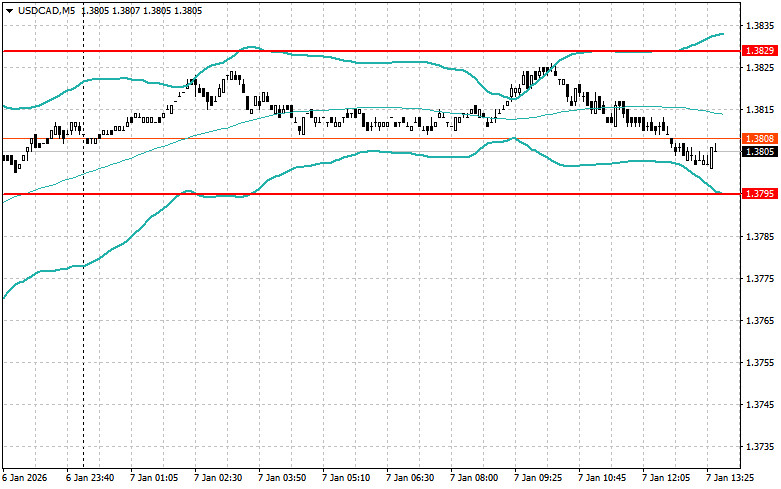Select the orange 1.3808 price tag
This screenshot has width=781, height=489.
click(760, 137)
